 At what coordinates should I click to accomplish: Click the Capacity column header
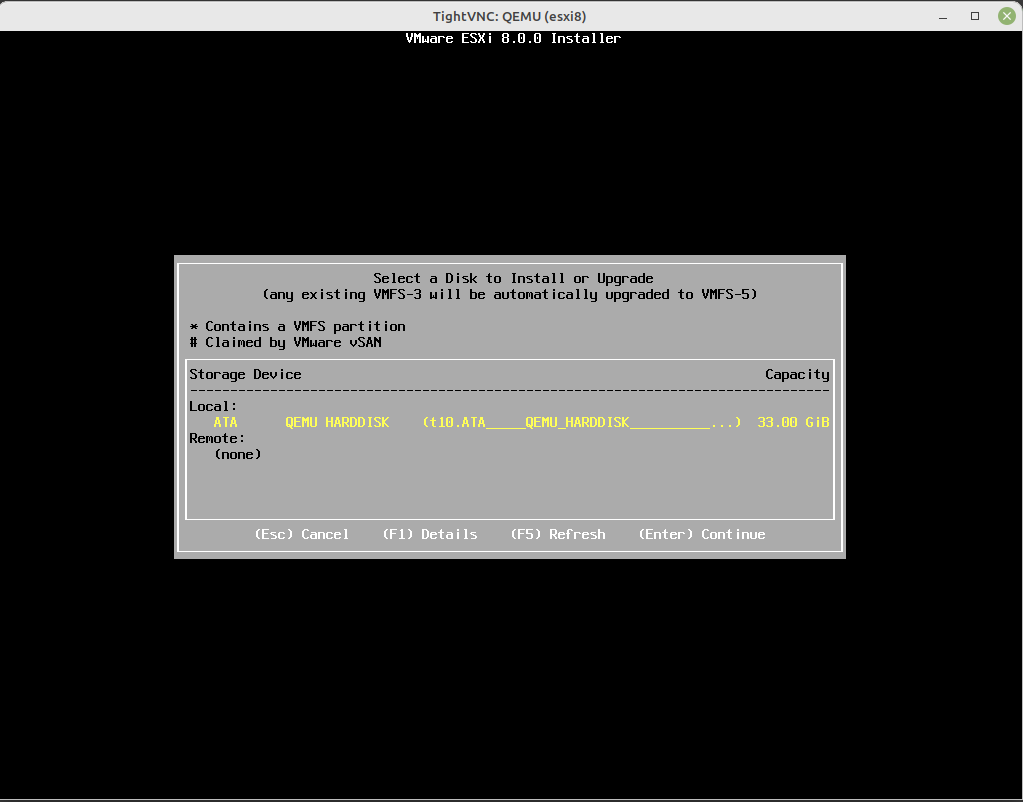pyautogui.click(x=797, y=375)
